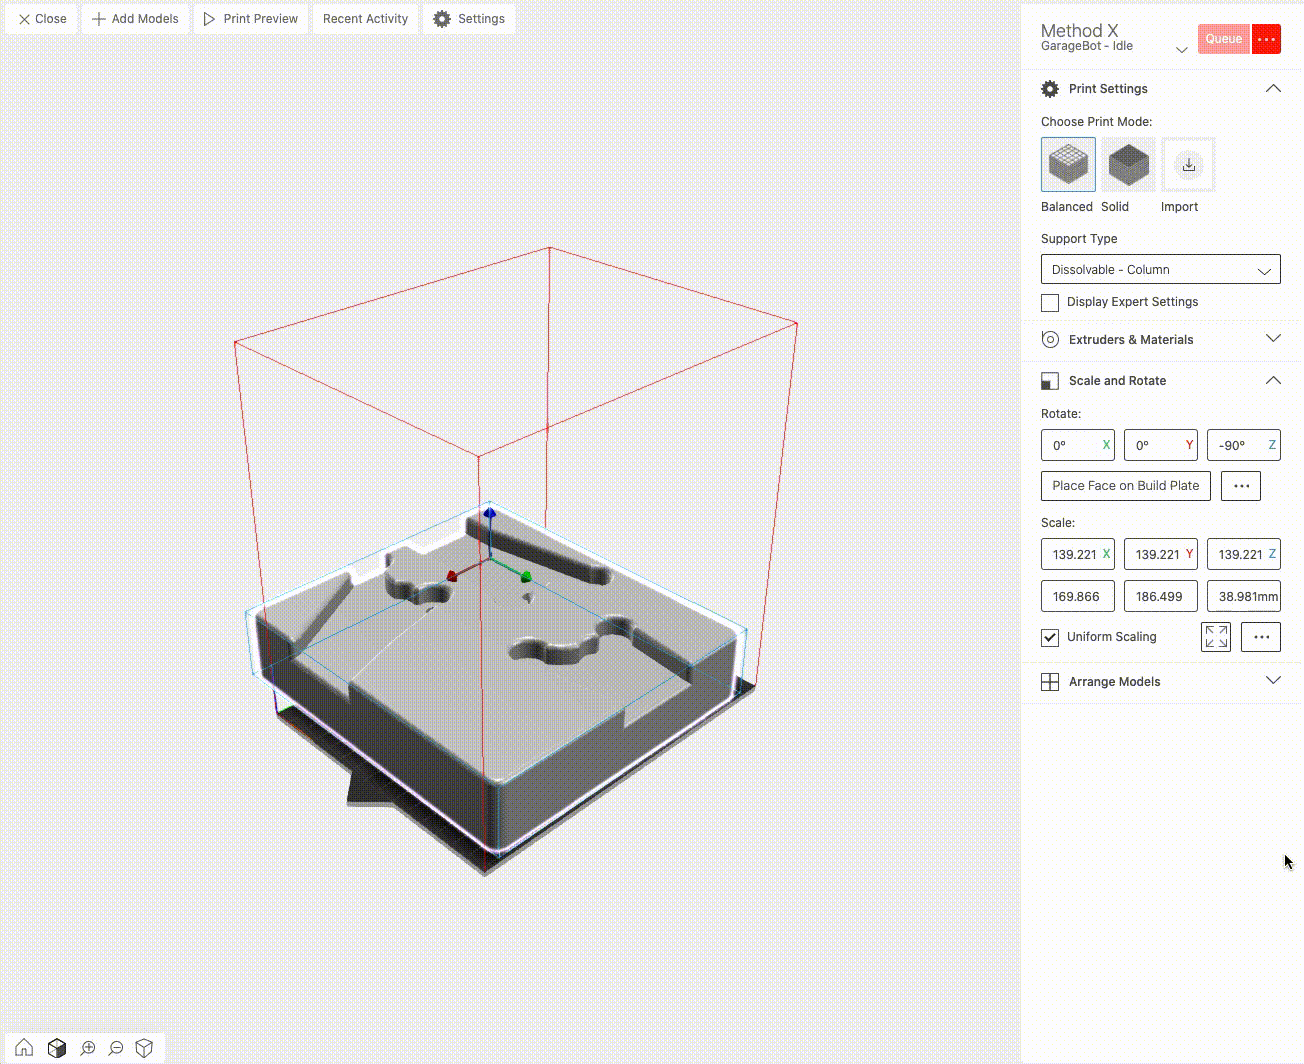Click the scale-to-max expand arrows icon

[1217, 637]
